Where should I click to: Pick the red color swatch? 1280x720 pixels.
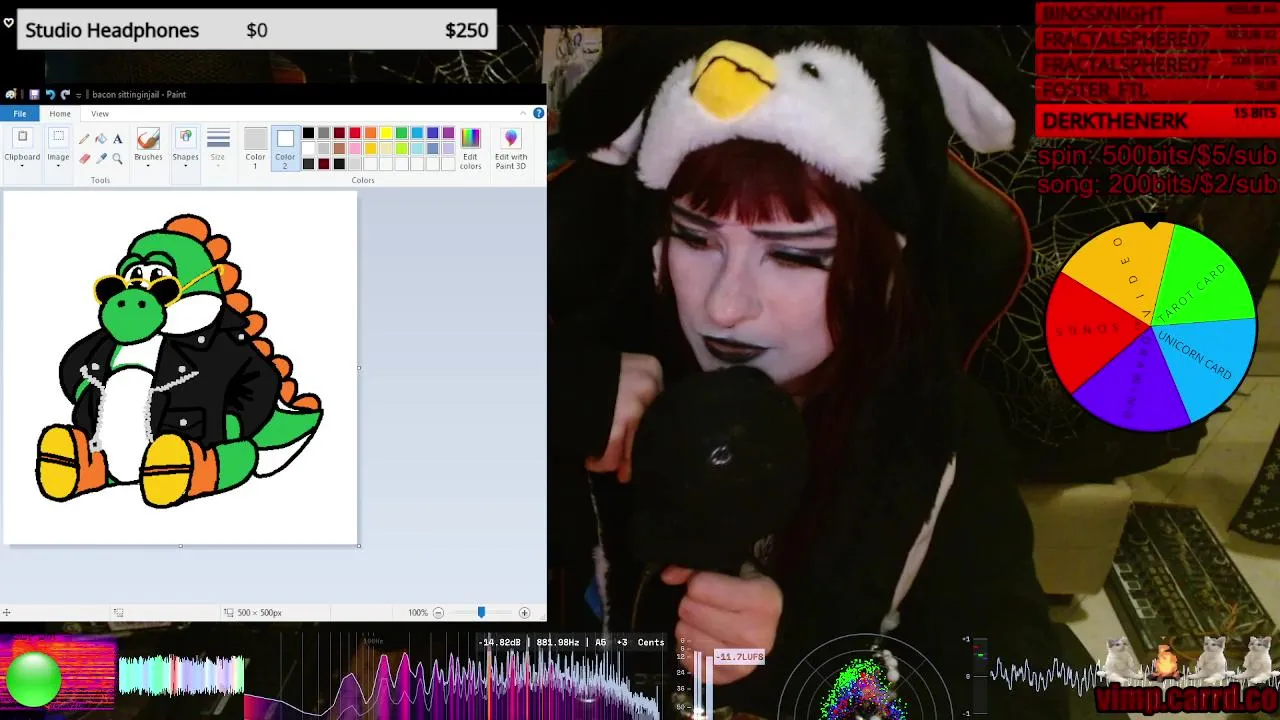coord(355,133)
